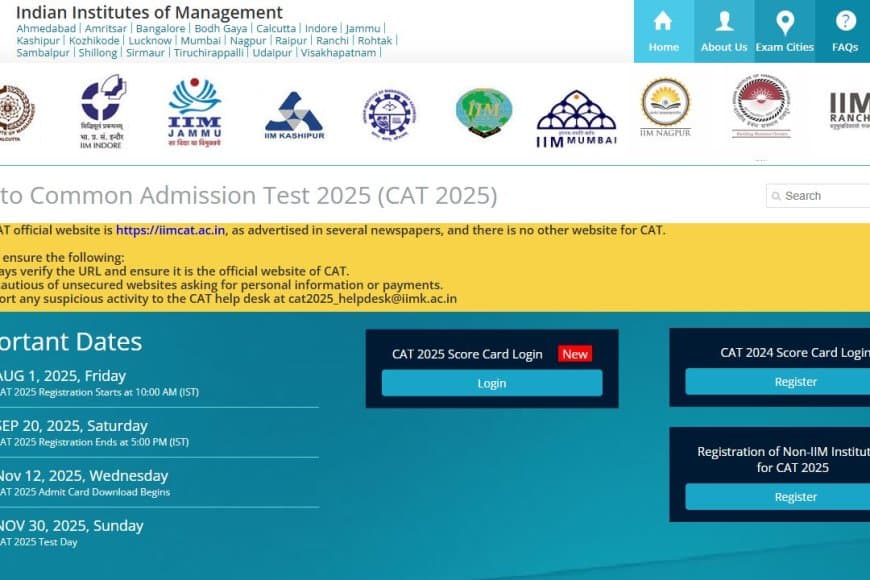This screenshot has width=870, height=580.
Task: Select the IIM Jammu logo
Action: point(195,110)
